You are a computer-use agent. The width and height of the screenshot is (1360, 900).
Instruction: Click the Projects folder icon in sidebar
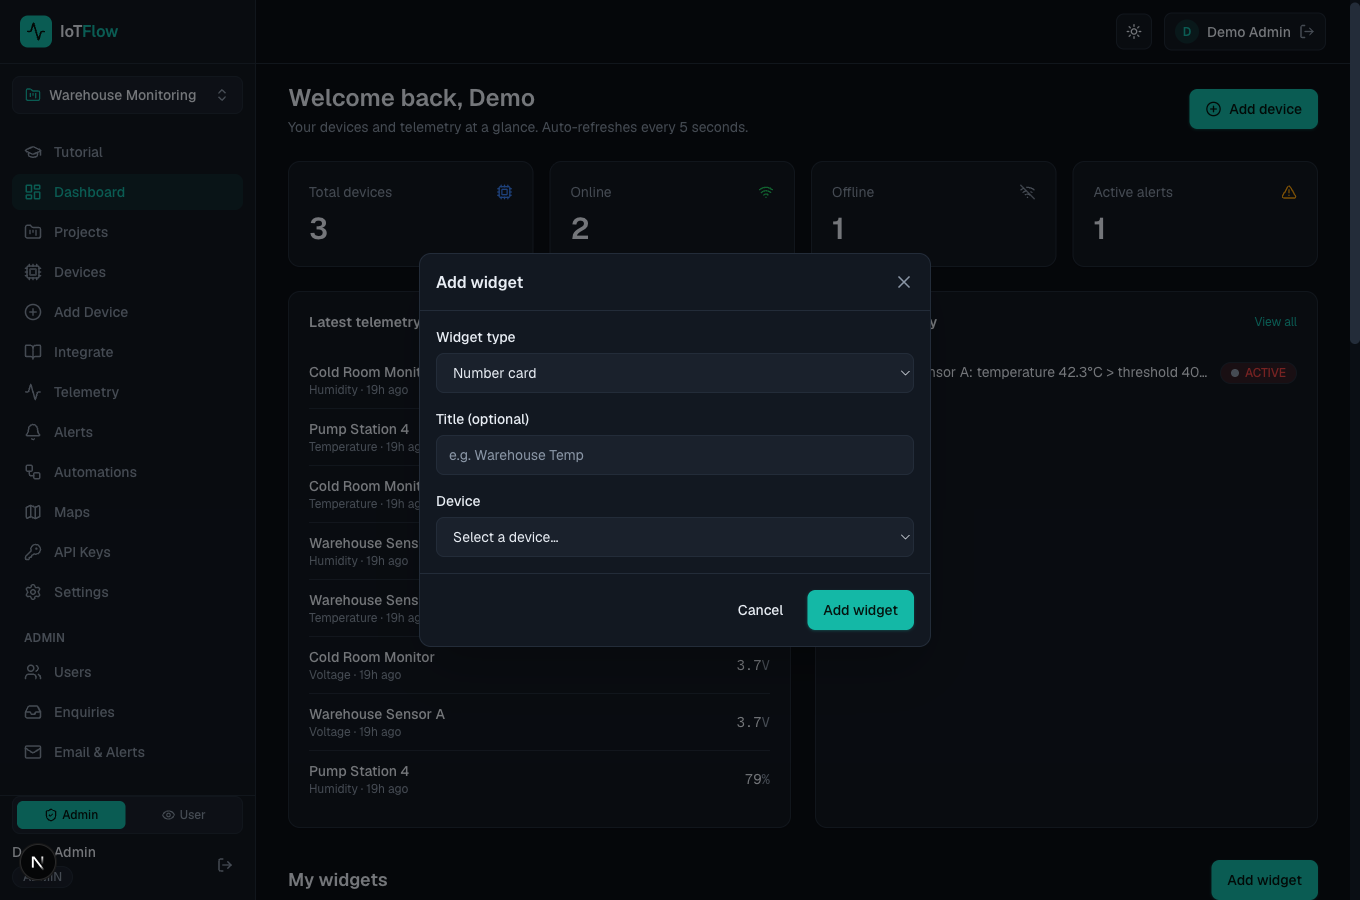tap(33, 232)
